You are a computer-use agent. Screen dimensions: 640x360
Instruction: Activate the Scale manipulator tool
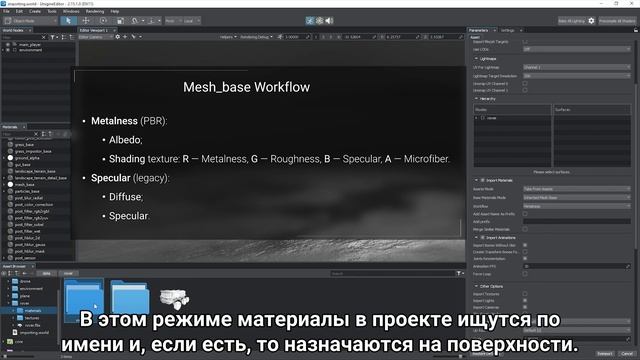pyautogui.click(x=120, y=20)
